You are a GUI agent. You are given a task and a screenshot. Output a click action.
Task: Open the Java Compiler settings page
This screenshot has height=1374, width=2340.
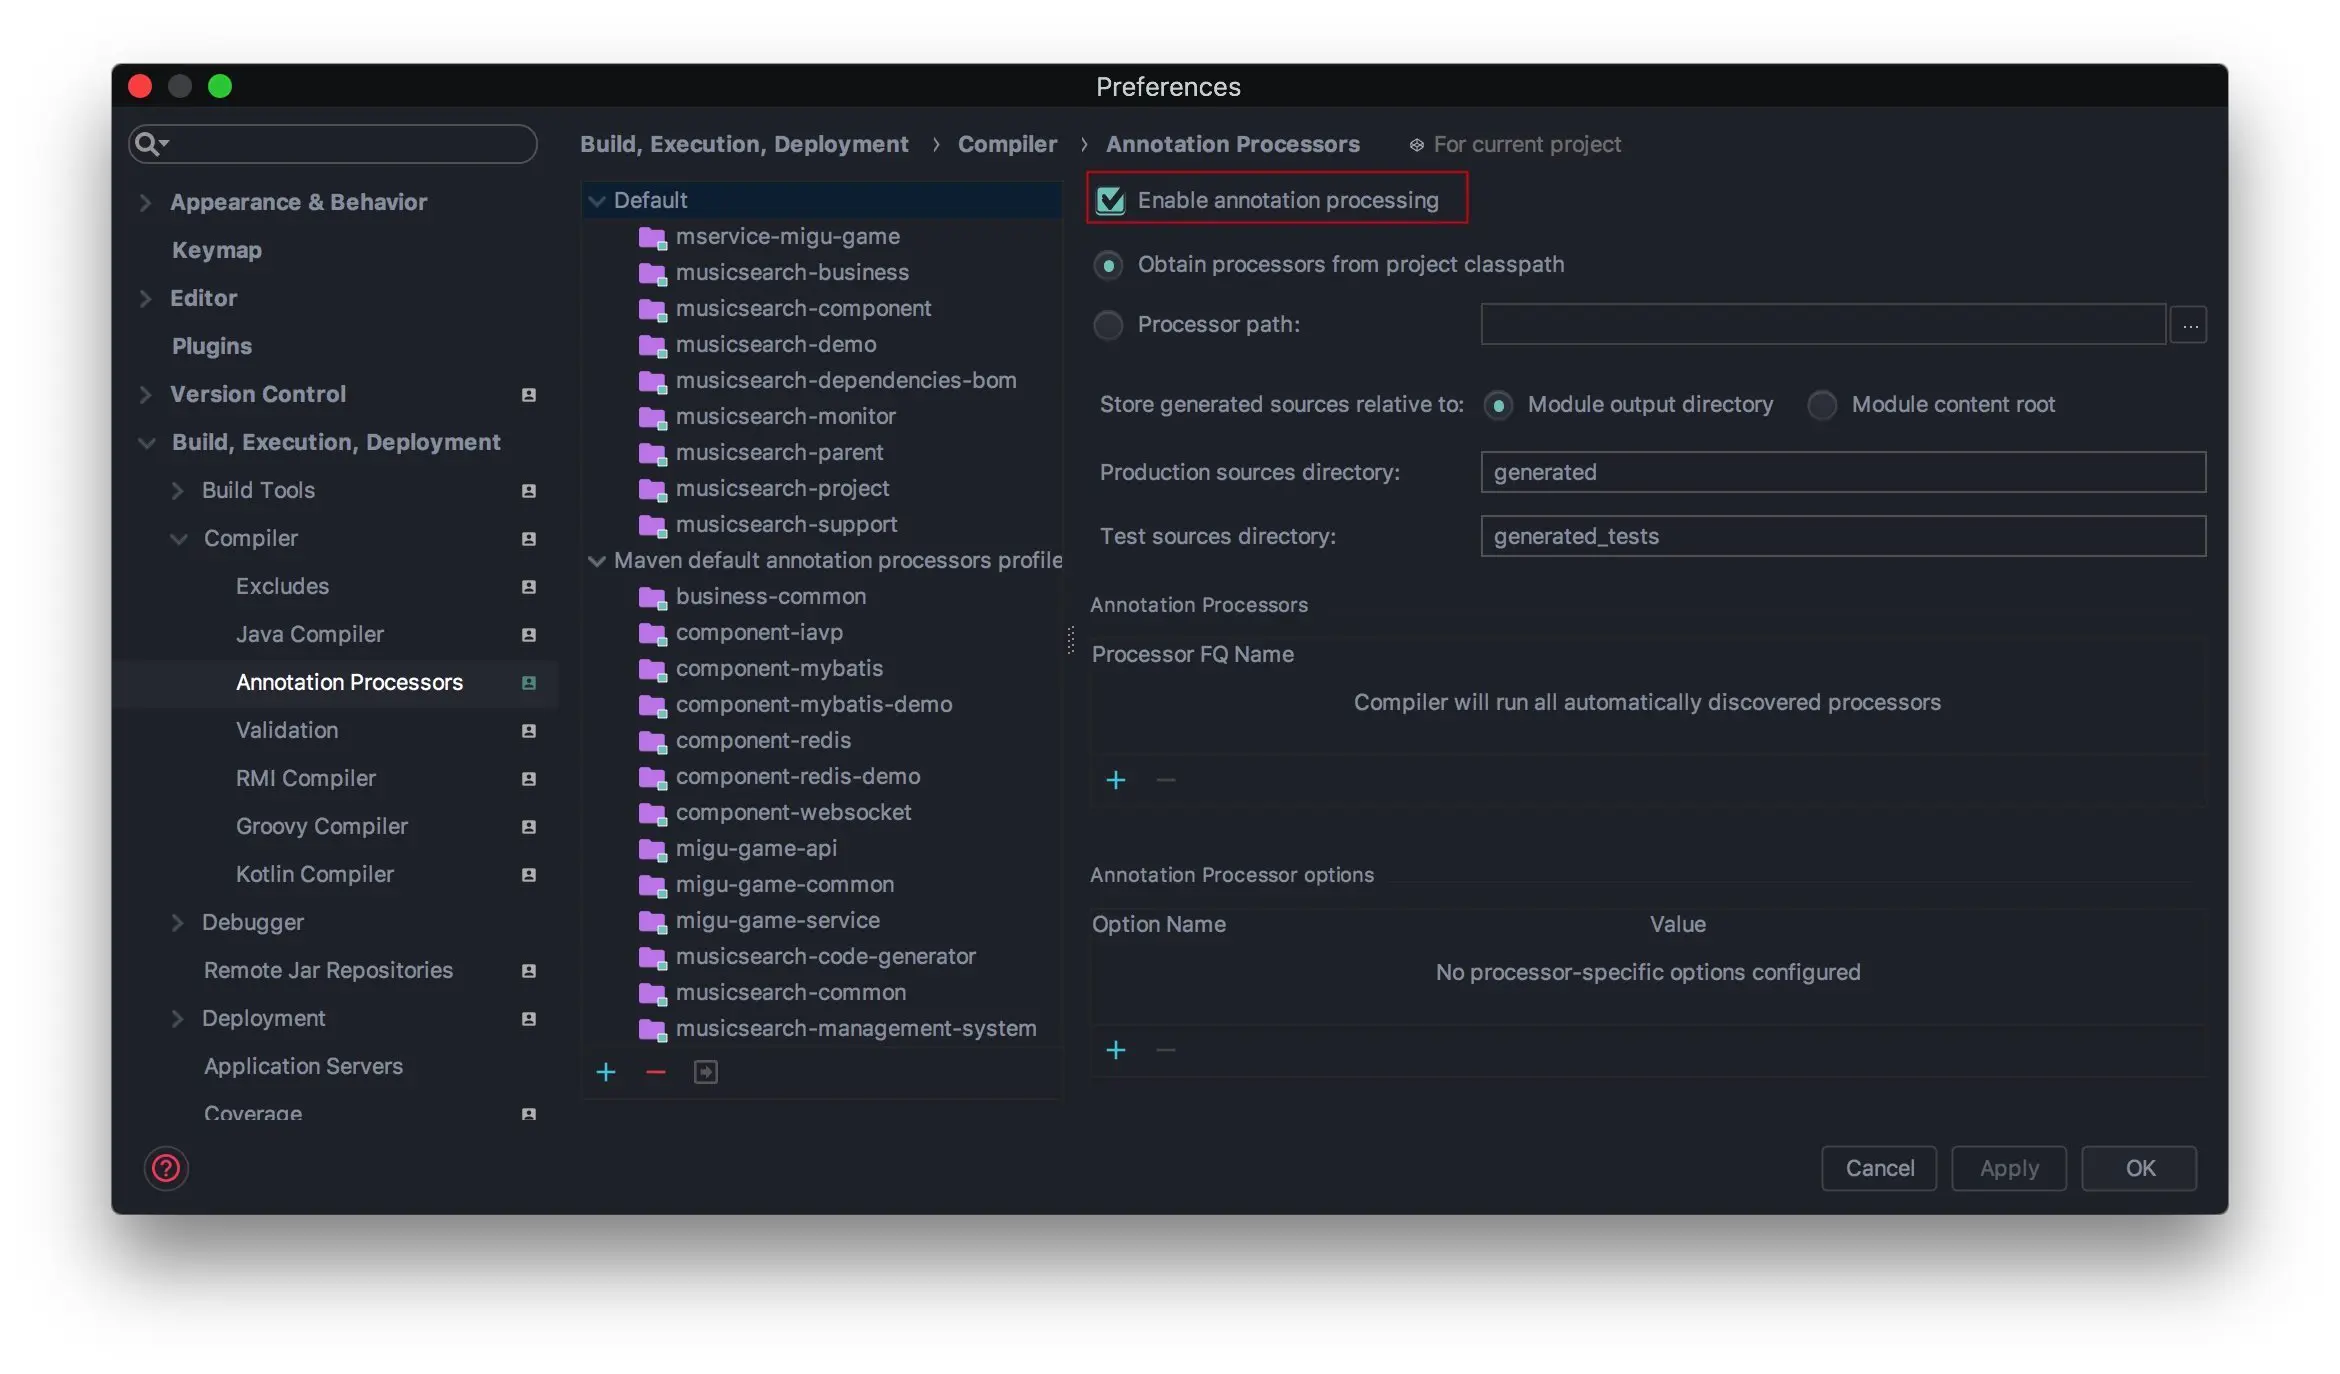[309, 634]
